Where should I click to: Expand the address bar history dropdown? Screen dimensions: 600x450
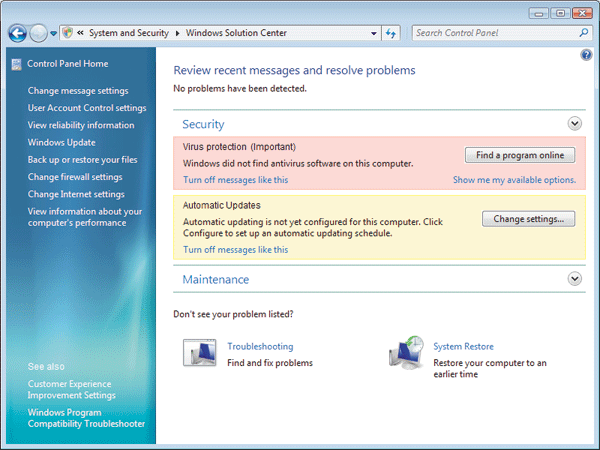(x=374, y=33)
